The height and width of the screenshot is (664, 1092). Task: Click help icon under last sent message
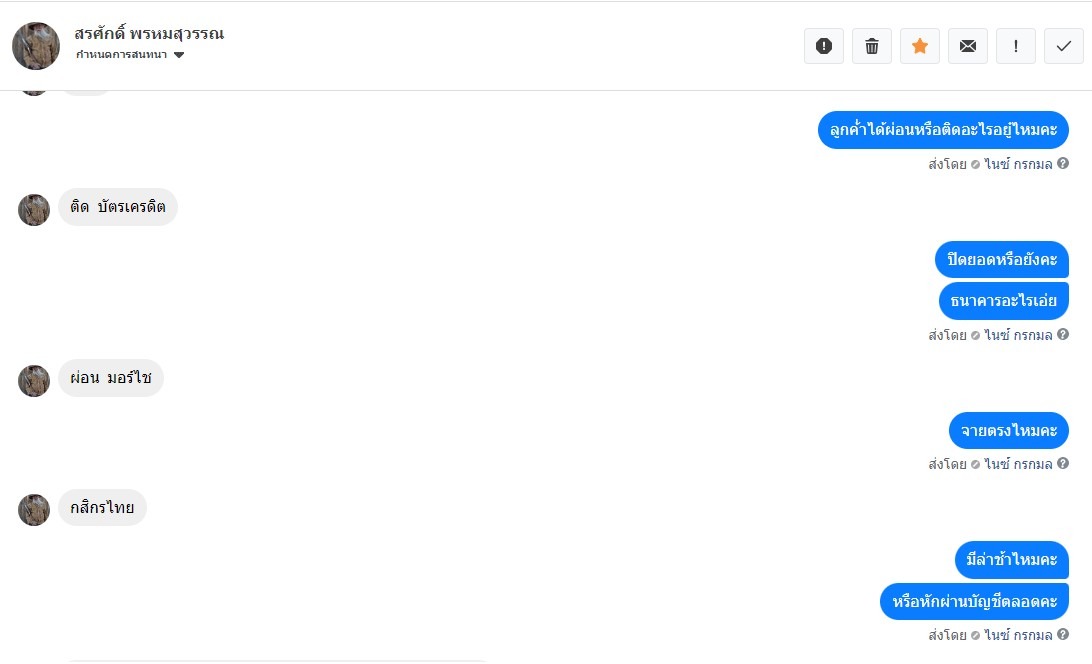point(1063,635)
